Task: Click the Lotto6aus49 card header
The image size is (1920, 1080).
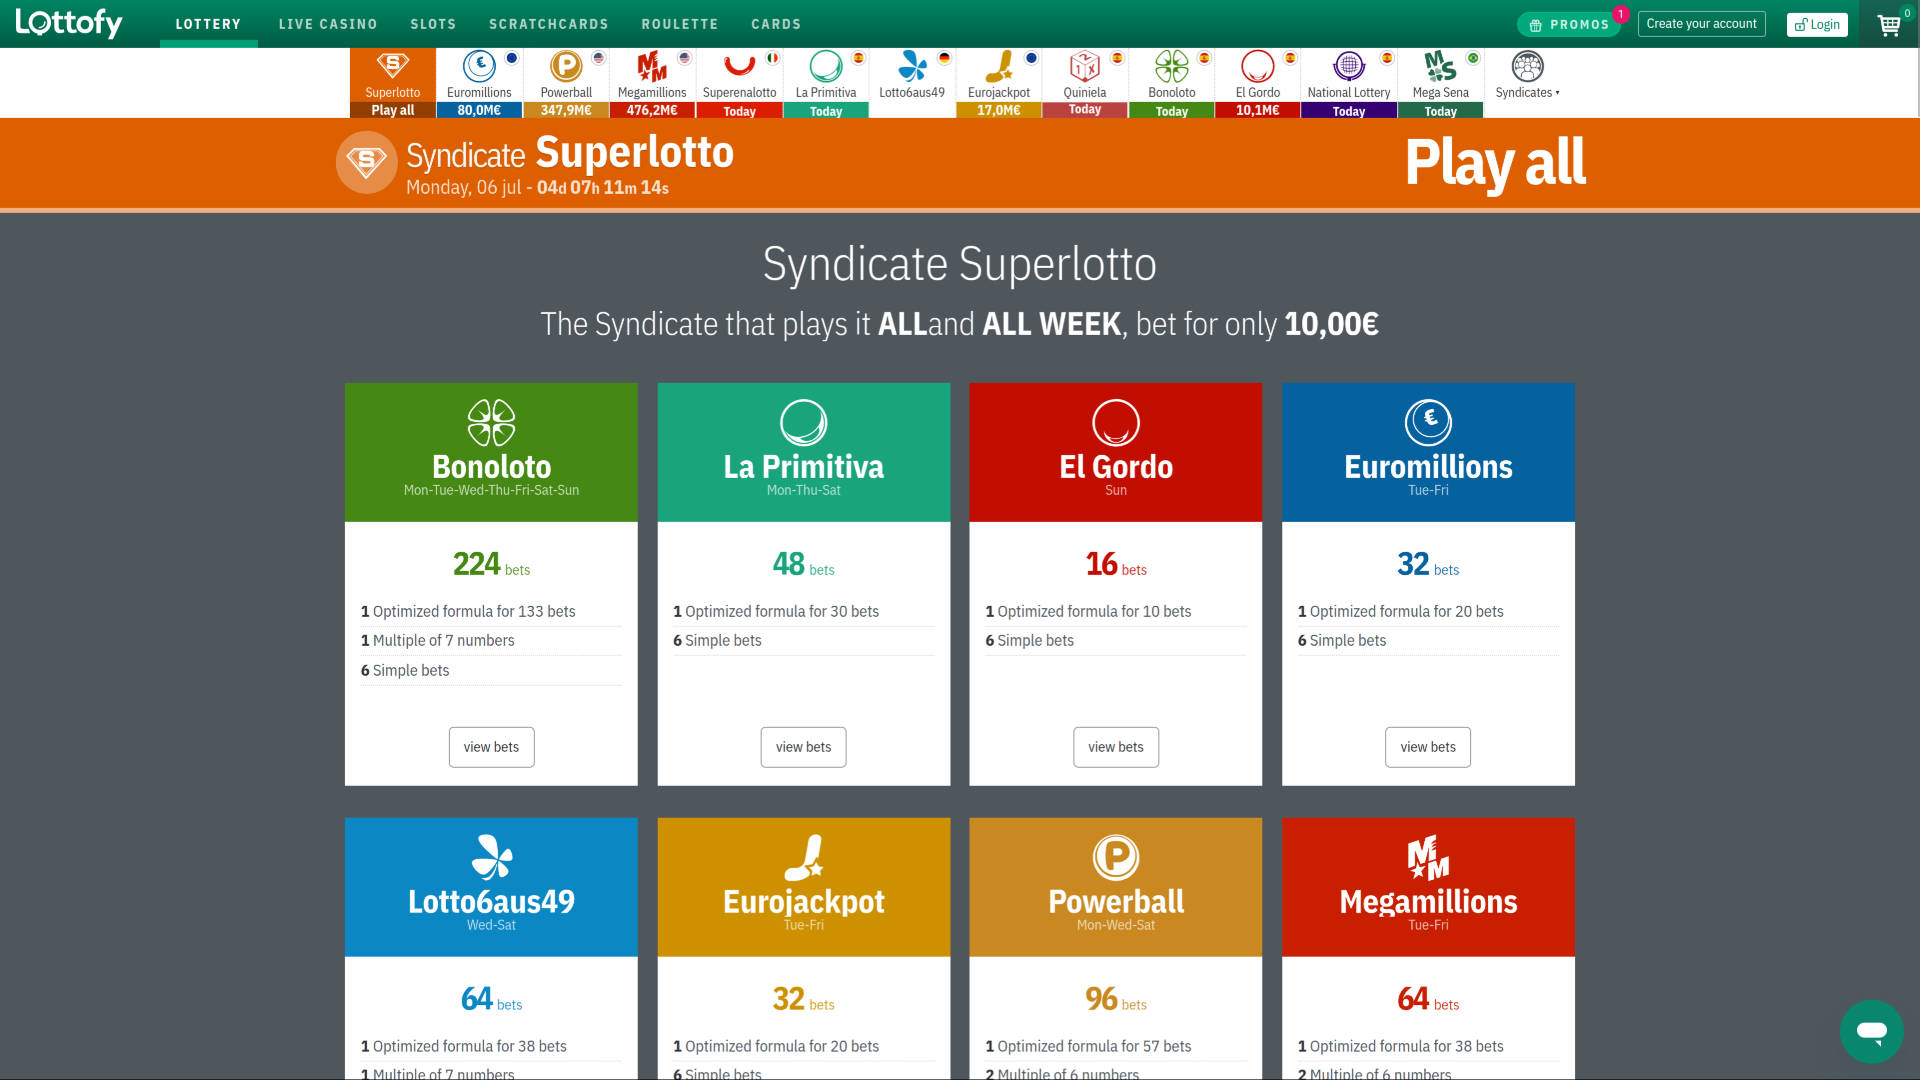Action: 491,887
